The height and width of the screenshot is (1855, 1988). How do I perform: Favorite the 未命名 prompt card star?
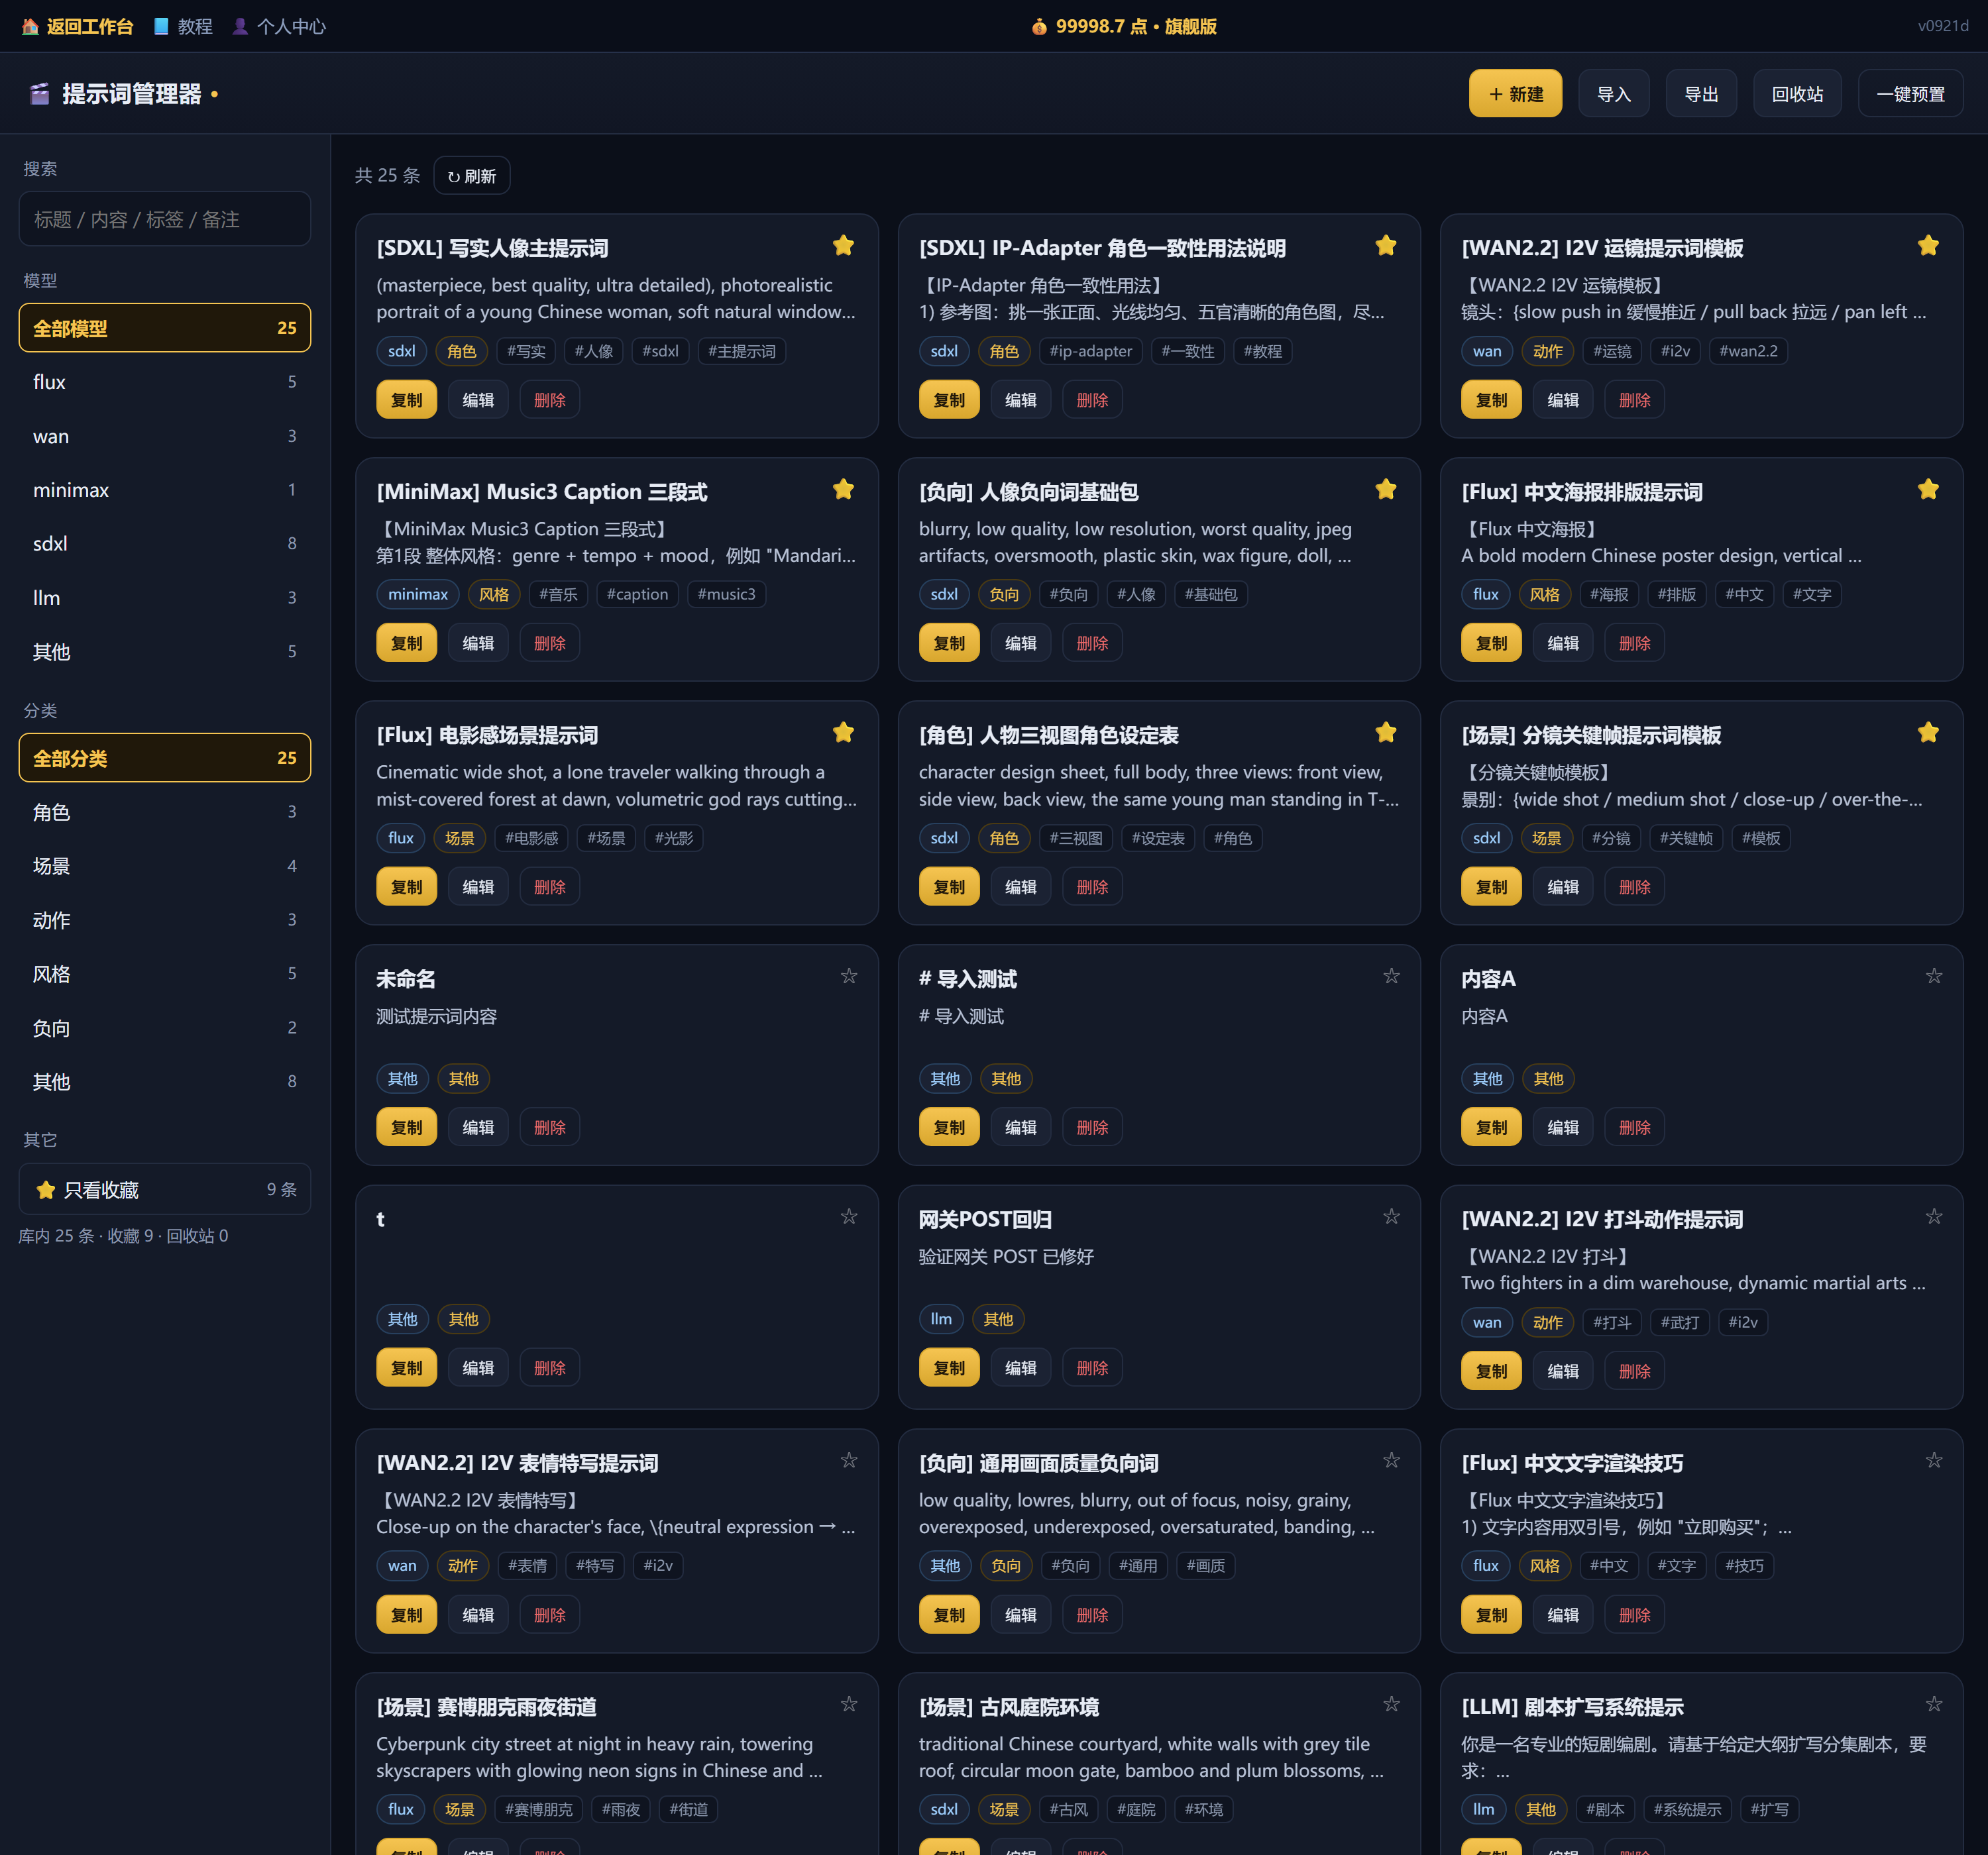849,976
